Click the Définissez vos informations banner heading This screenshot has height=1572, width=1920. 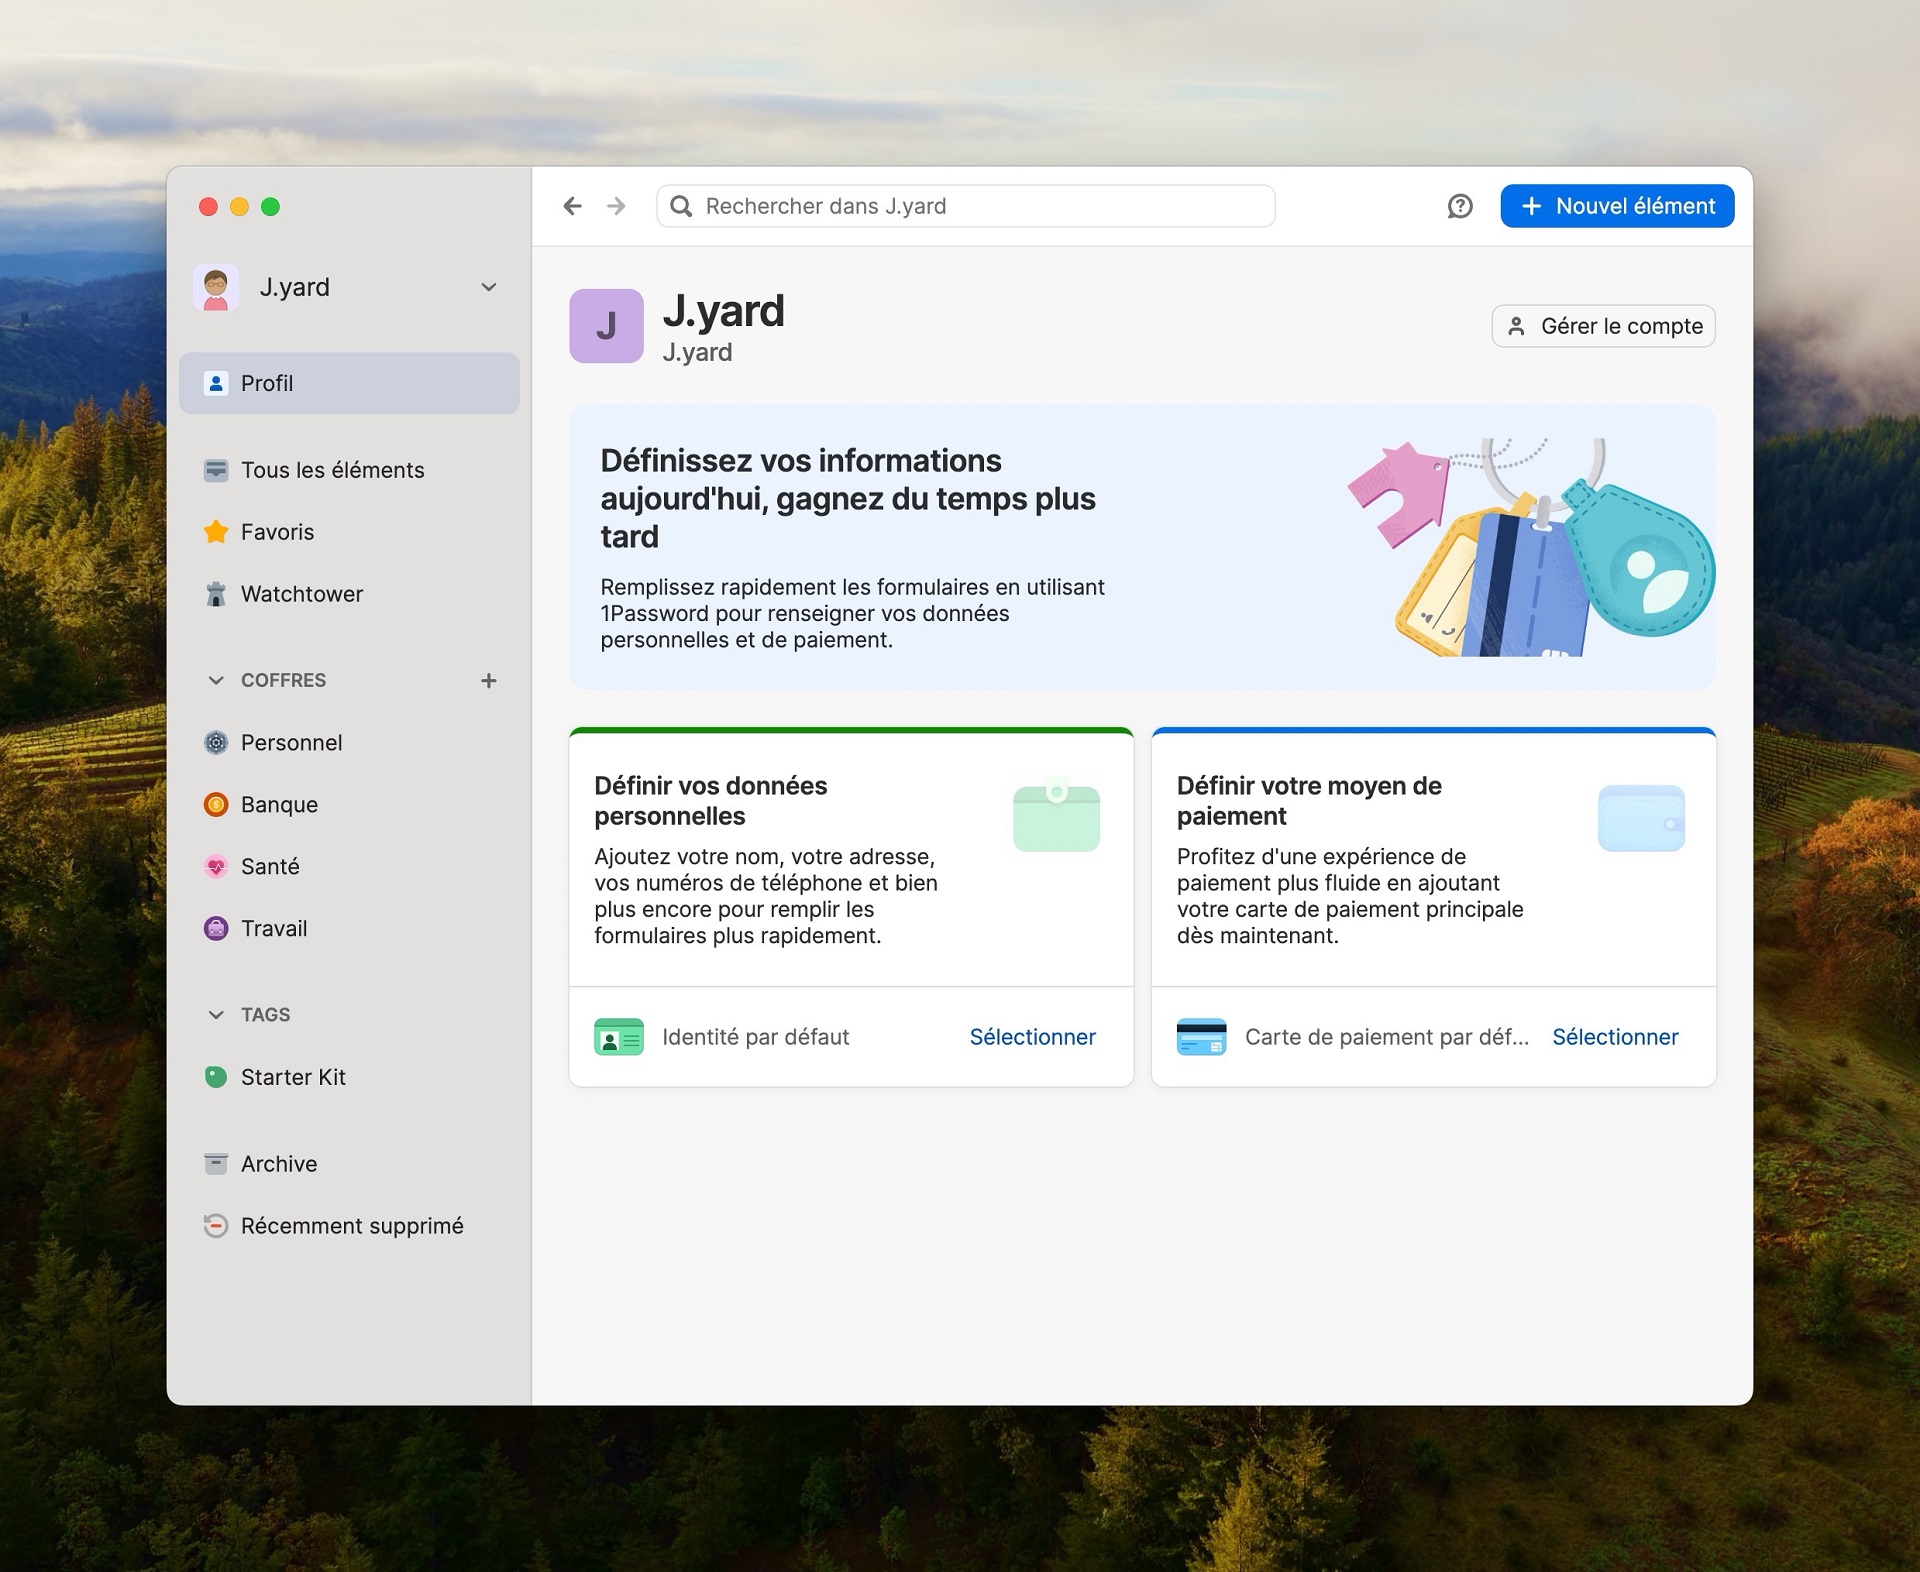pyautogui.click(x=848, y=499)
